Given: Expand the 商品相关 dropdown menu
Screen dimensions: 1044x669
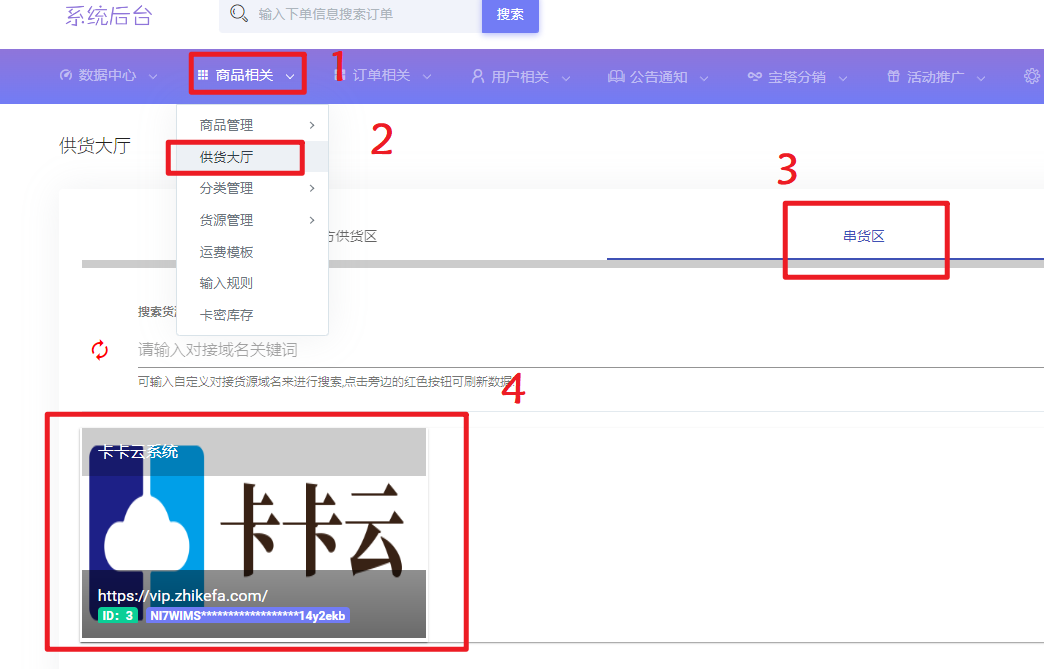Looking at the screenshot, I should [246, 75].
